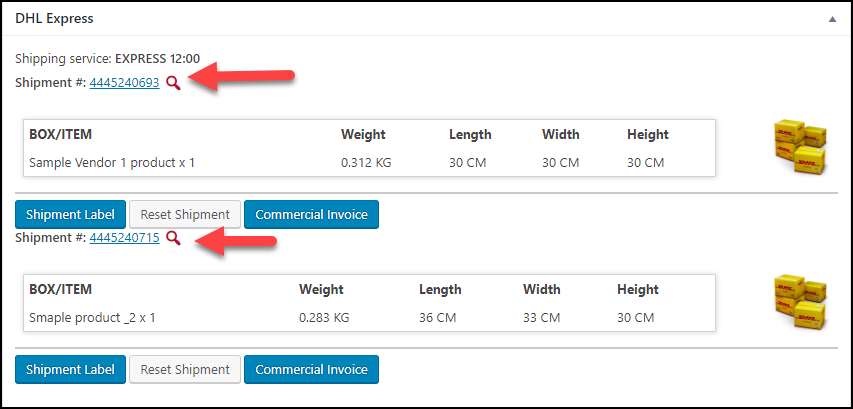Click the DHL Express panel title
Screen dimensions: 853x409
(54, 18)
